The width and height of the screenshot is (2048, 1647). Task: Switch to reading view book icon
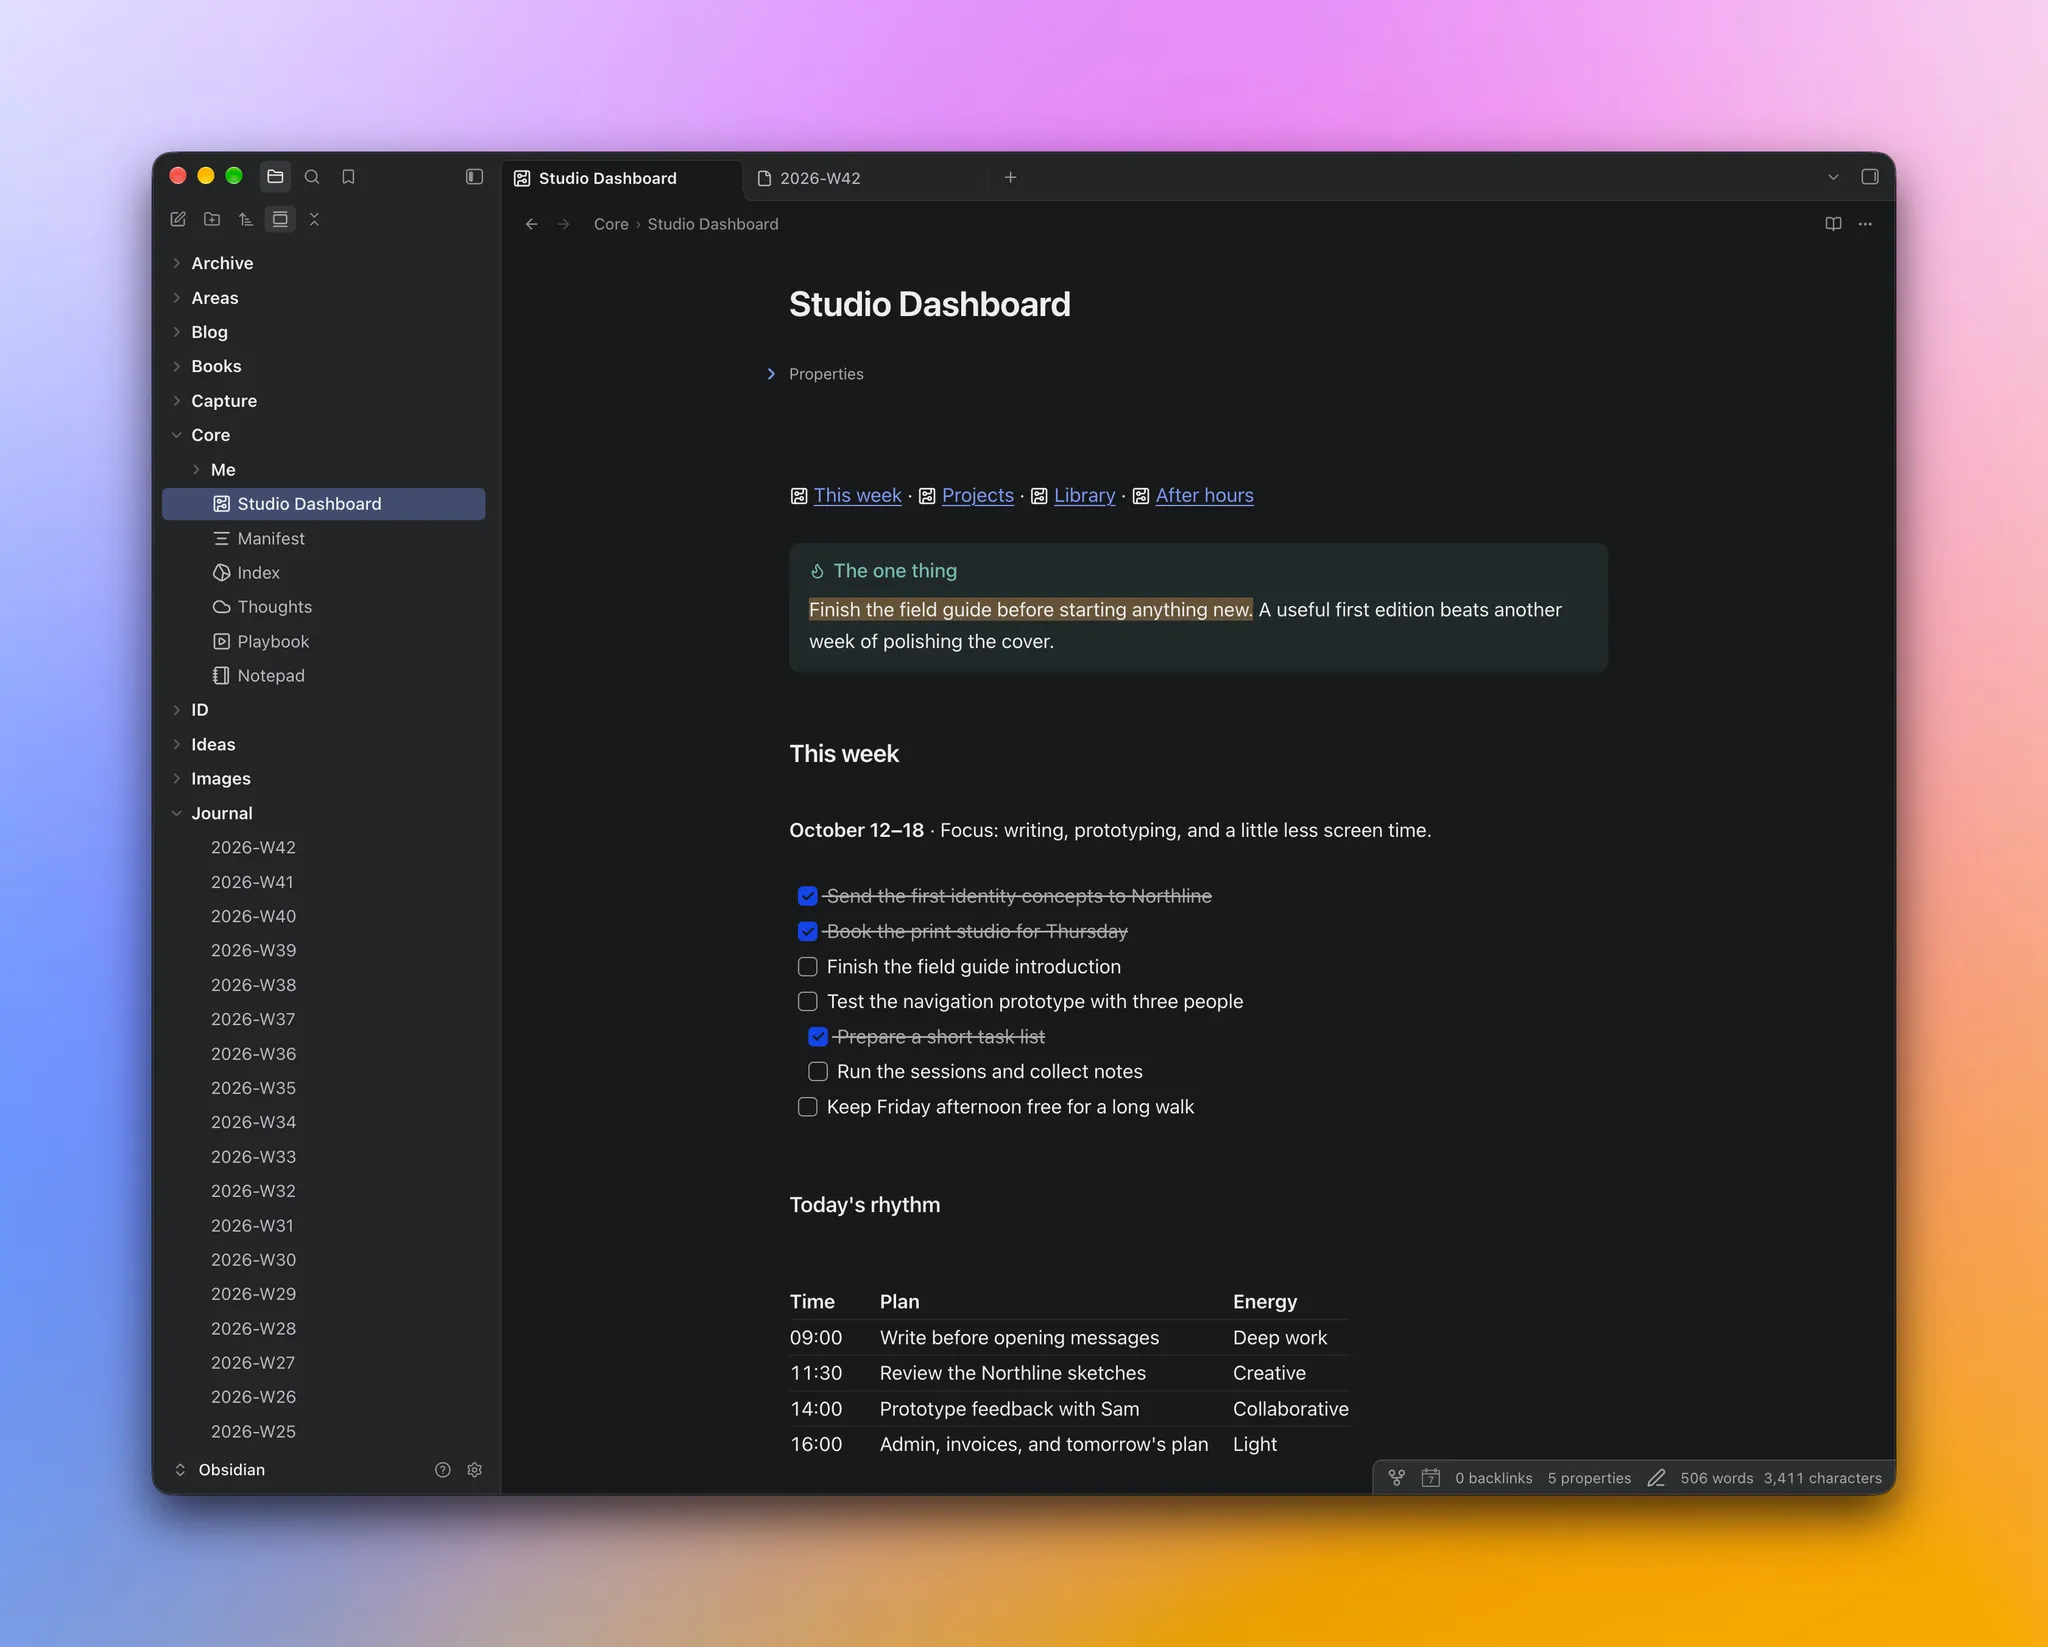[x=1833, y=224]
